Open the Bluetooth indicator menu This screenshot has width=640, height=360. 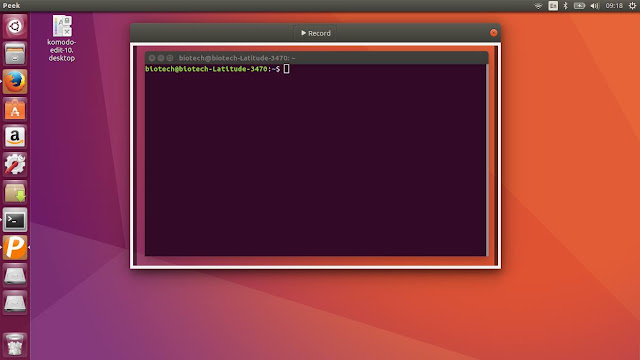pos(565,6)
